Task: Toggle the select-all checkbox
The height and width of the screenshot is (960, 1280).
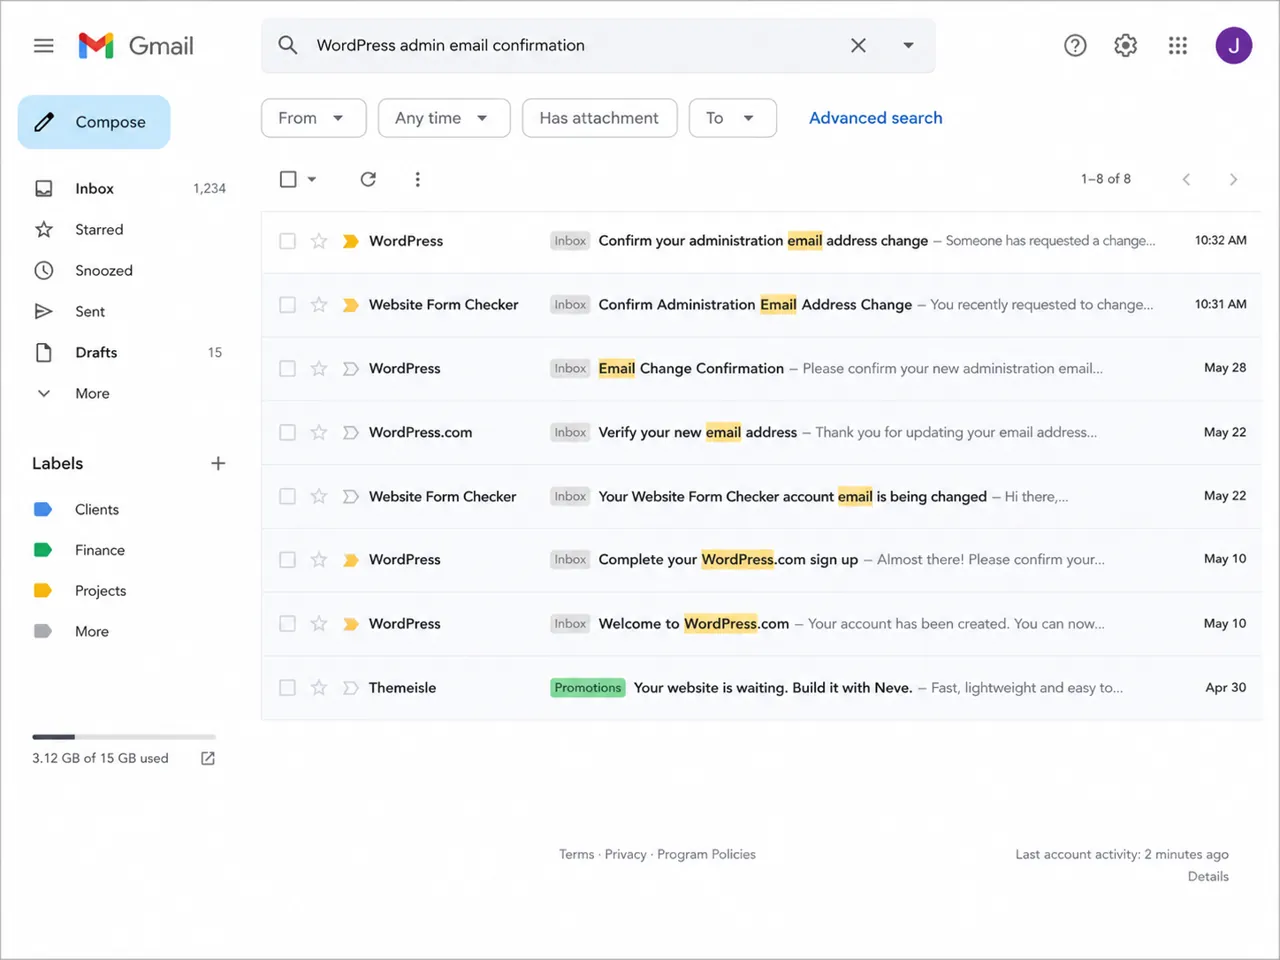Action: pos(288,179)
